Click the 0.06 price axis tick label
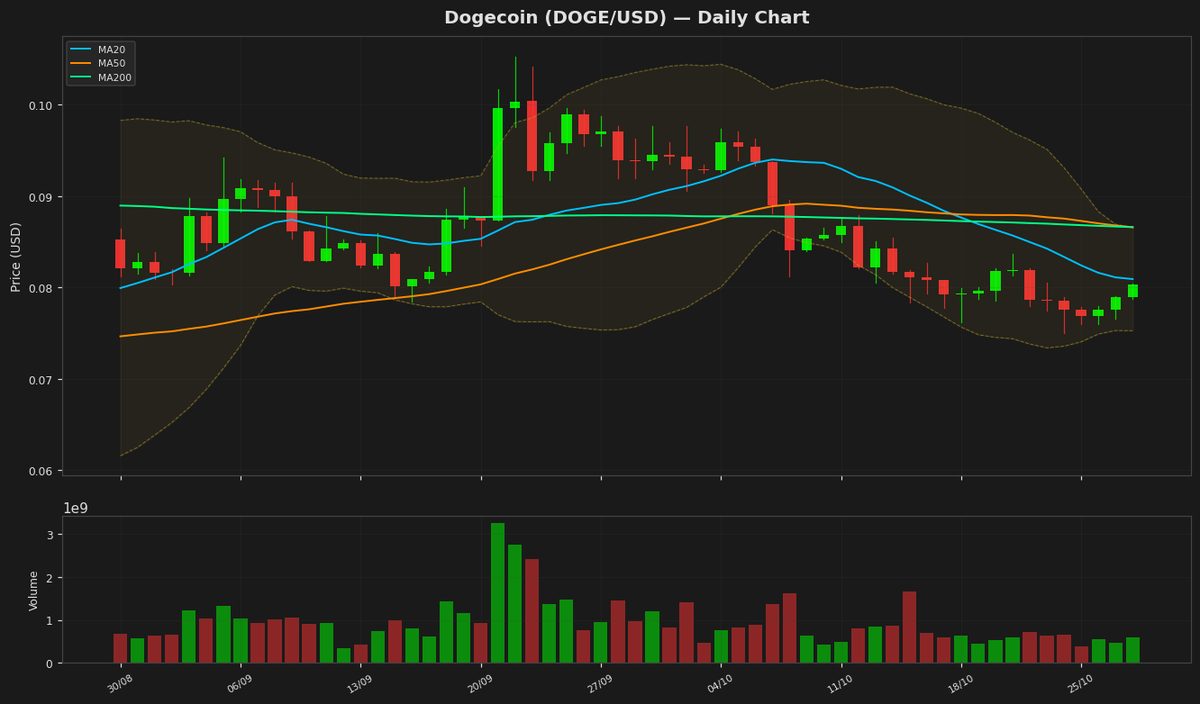 (39, 471)
